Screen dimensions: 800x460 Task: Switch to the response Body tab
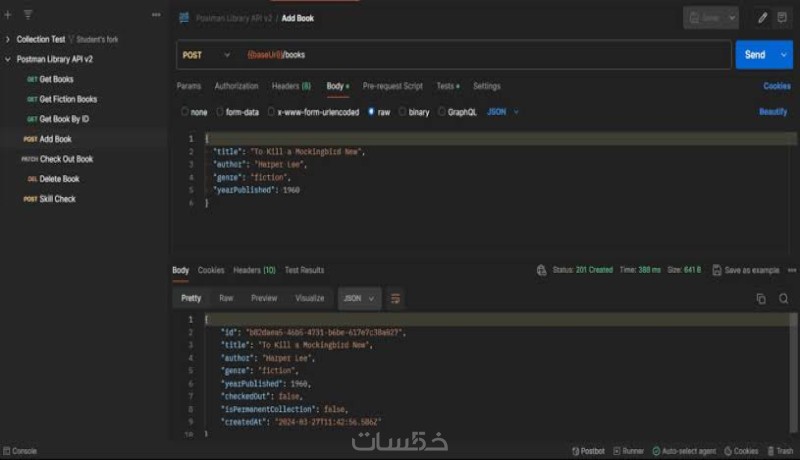pos(181,270)
